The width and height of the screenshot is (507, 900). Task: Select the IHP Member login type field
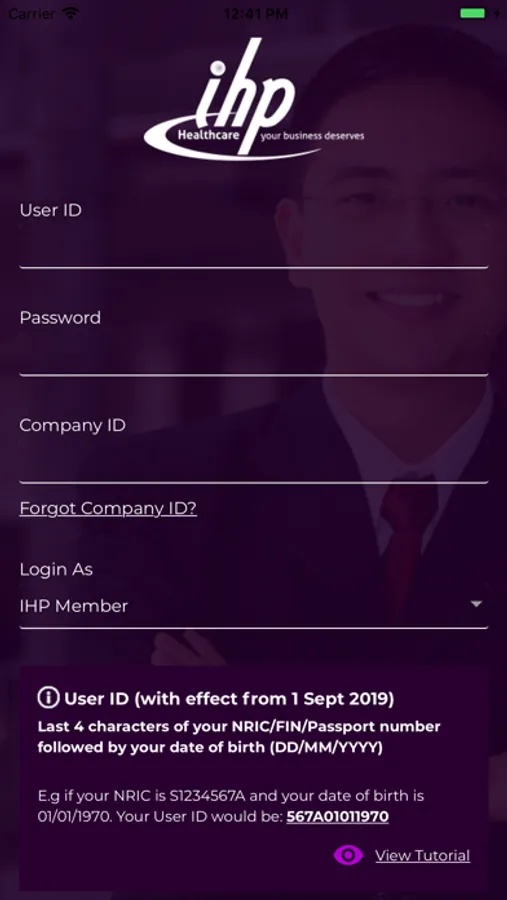(254, 606)
